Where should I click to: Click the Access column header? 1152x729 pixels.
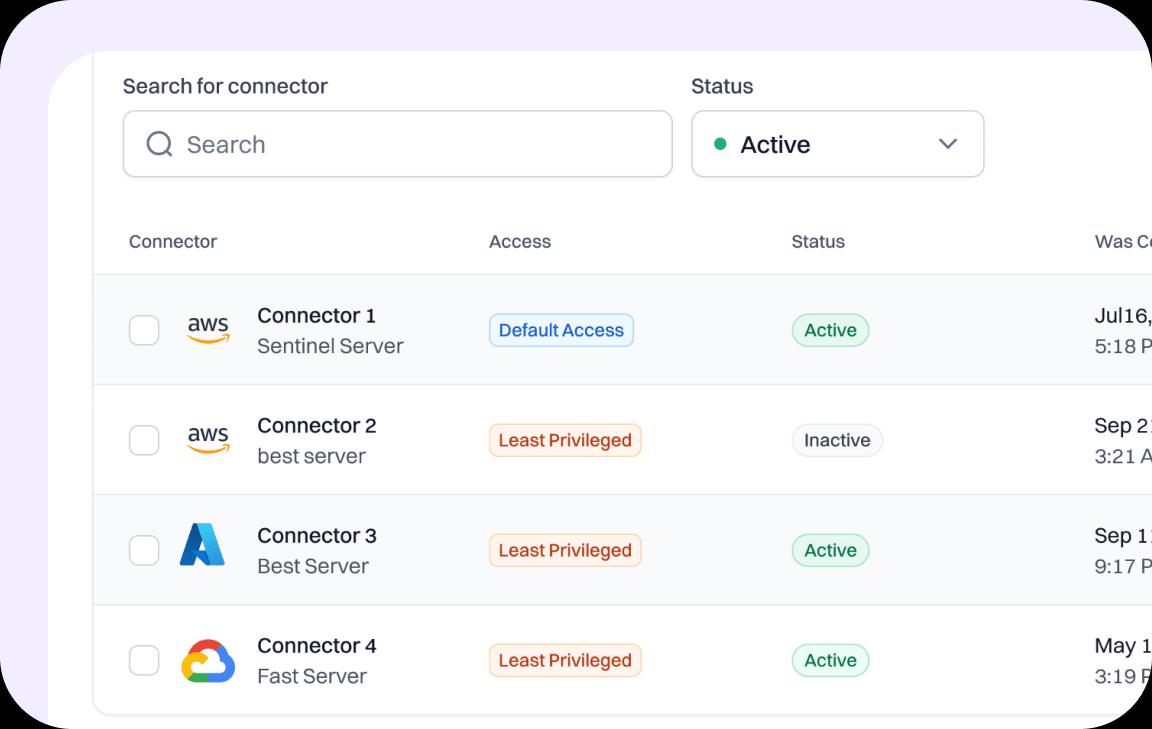point(519,241)
